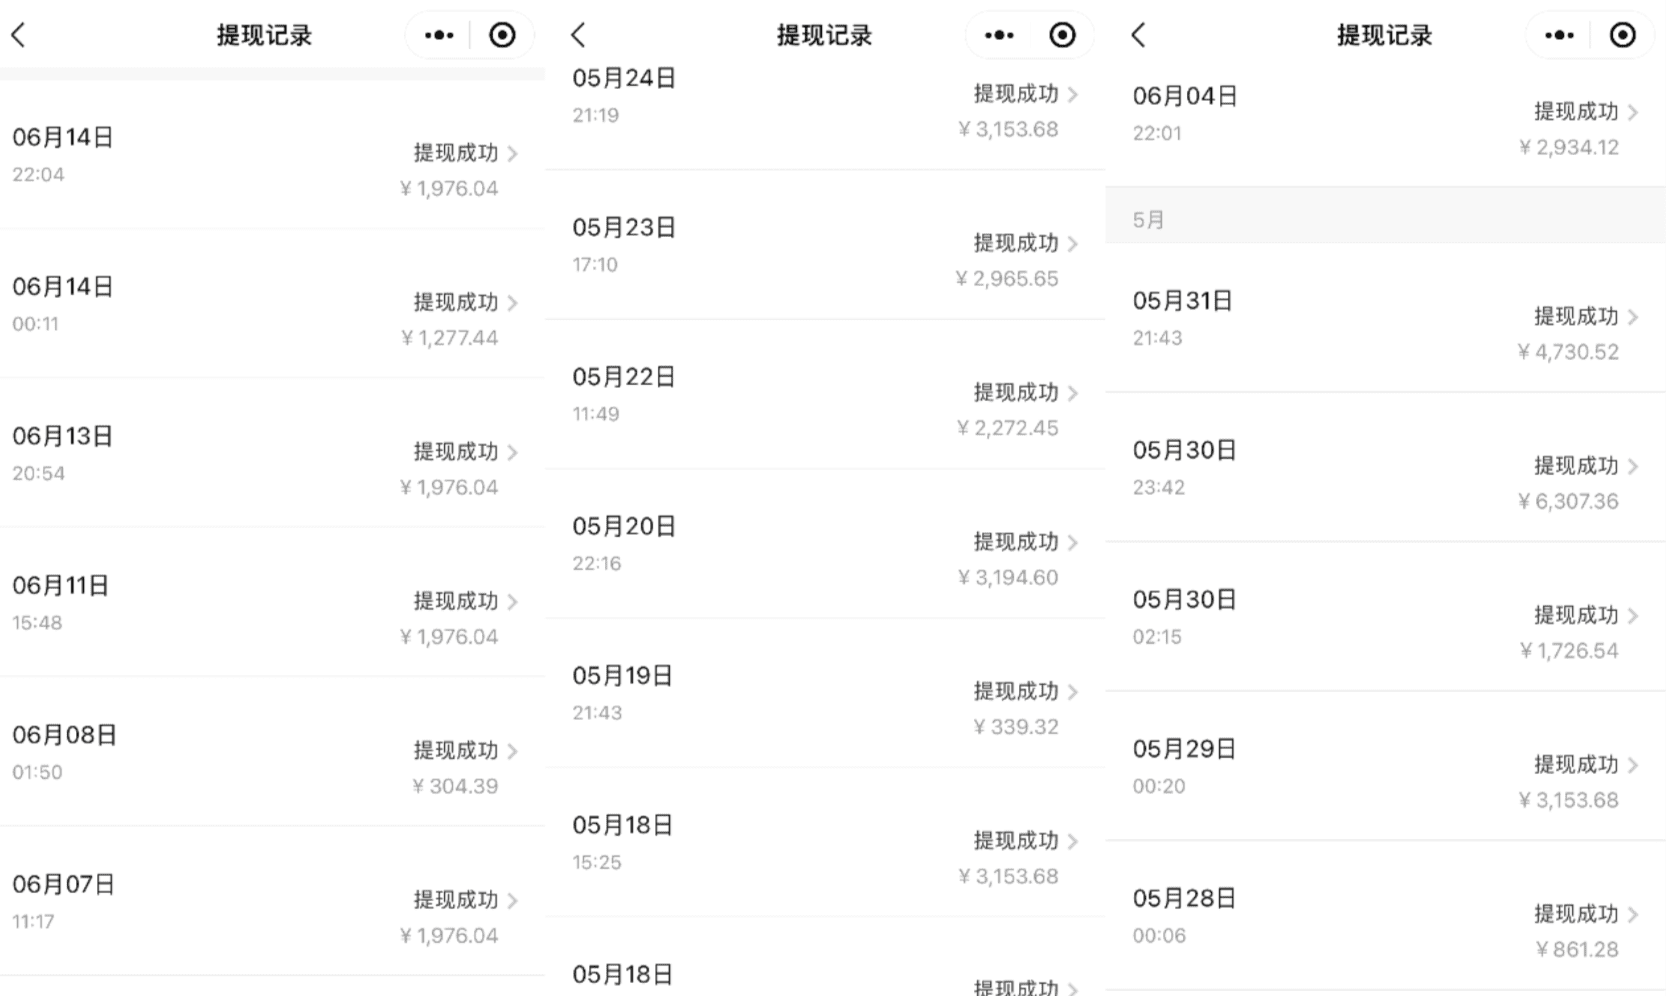This screenshot has width=1666, height=996.
Task: Open the three-dot menu on the right screen
Action: tap(1558, 33)
